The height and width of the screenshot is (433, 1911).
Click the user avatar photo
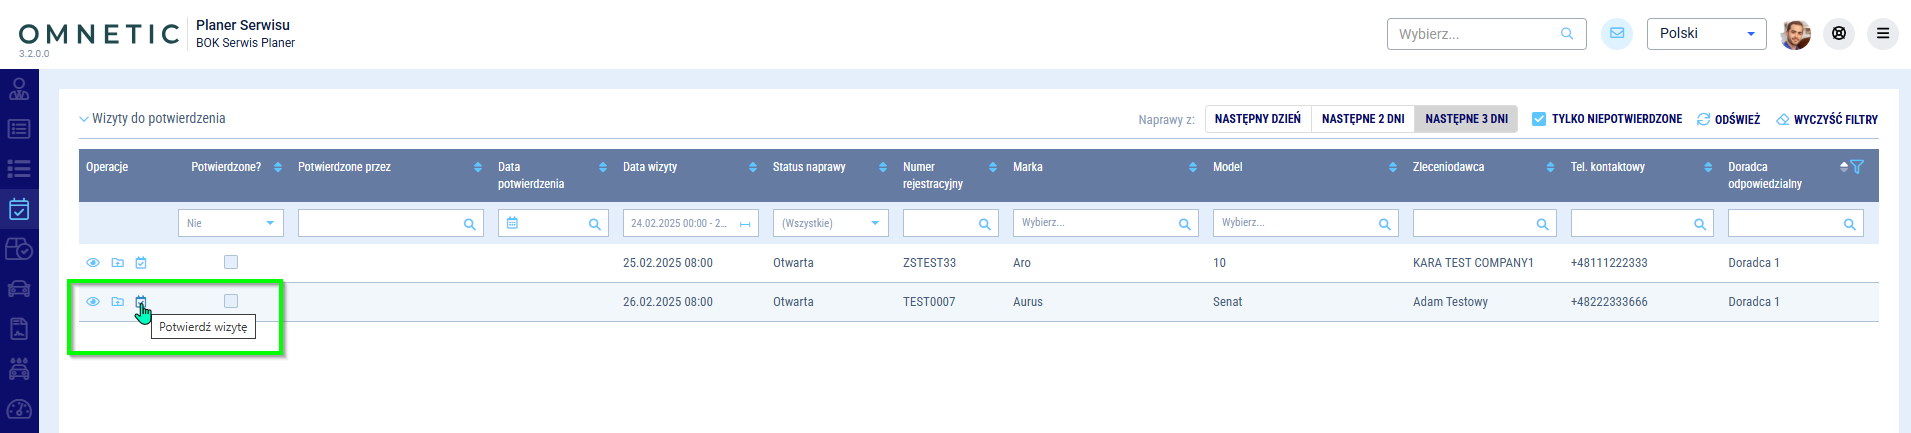click(1795, 34)
